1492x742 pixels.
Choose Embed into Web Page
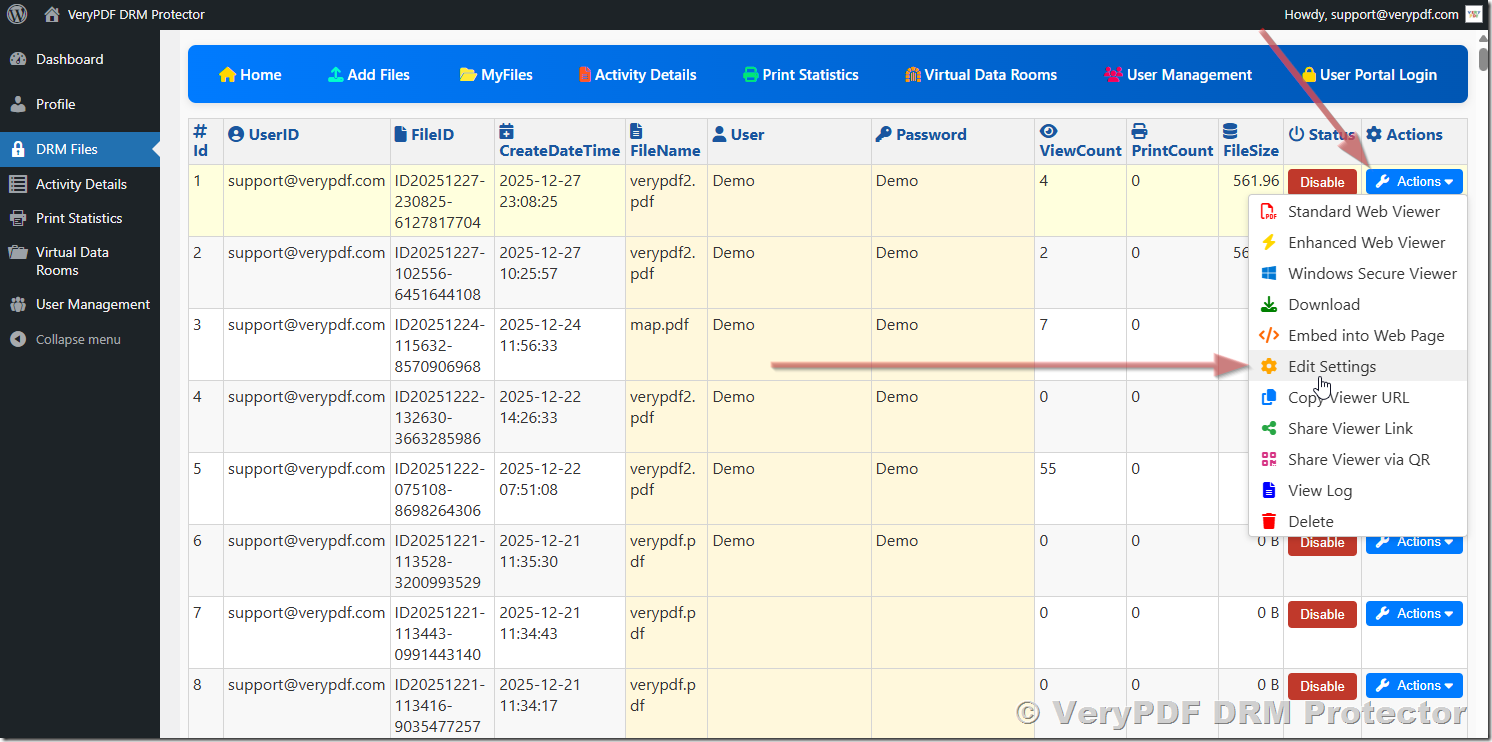coord(1365,335)
